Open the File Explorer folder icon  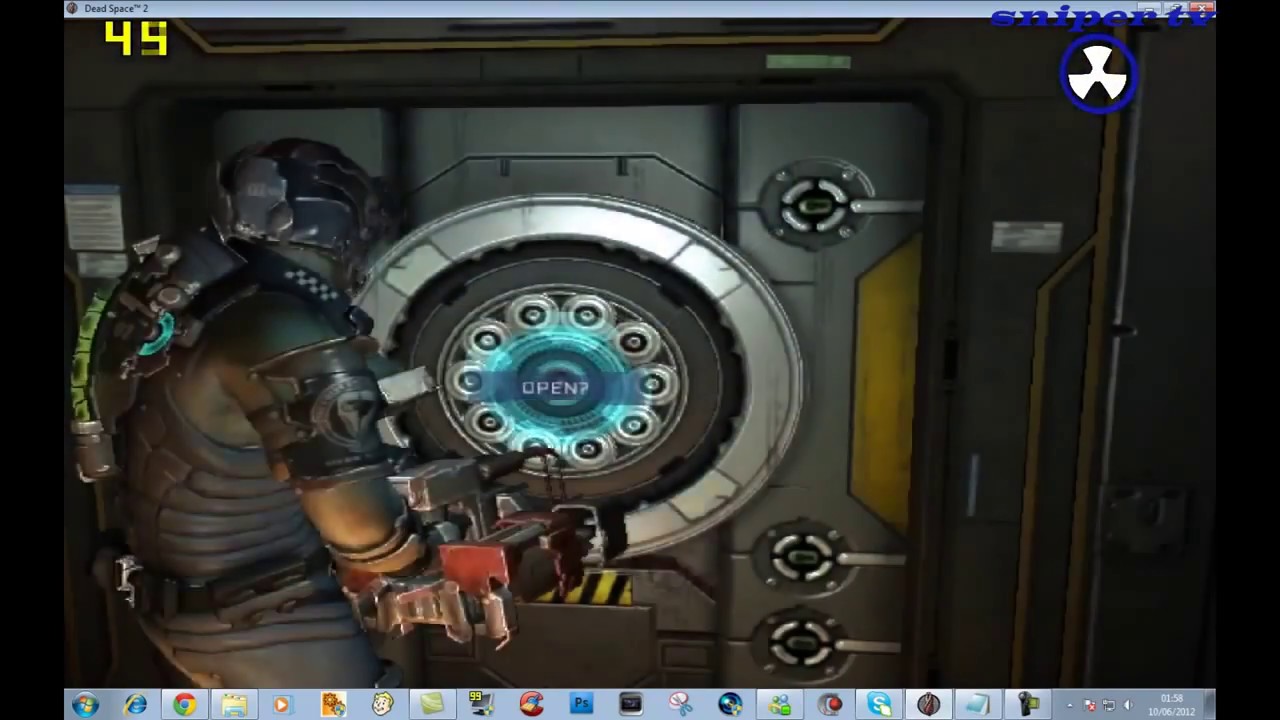(x=234, y=705)
